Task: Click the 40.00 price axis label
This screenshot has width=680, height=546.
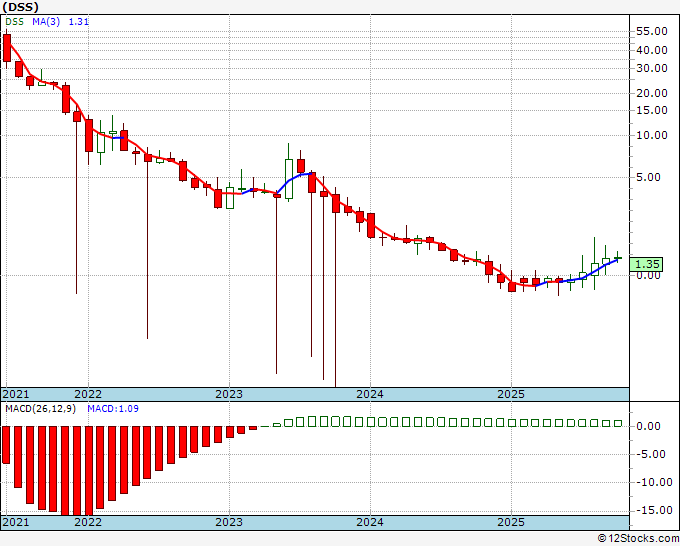Action: pyautogui.click(x=651, y=50)
